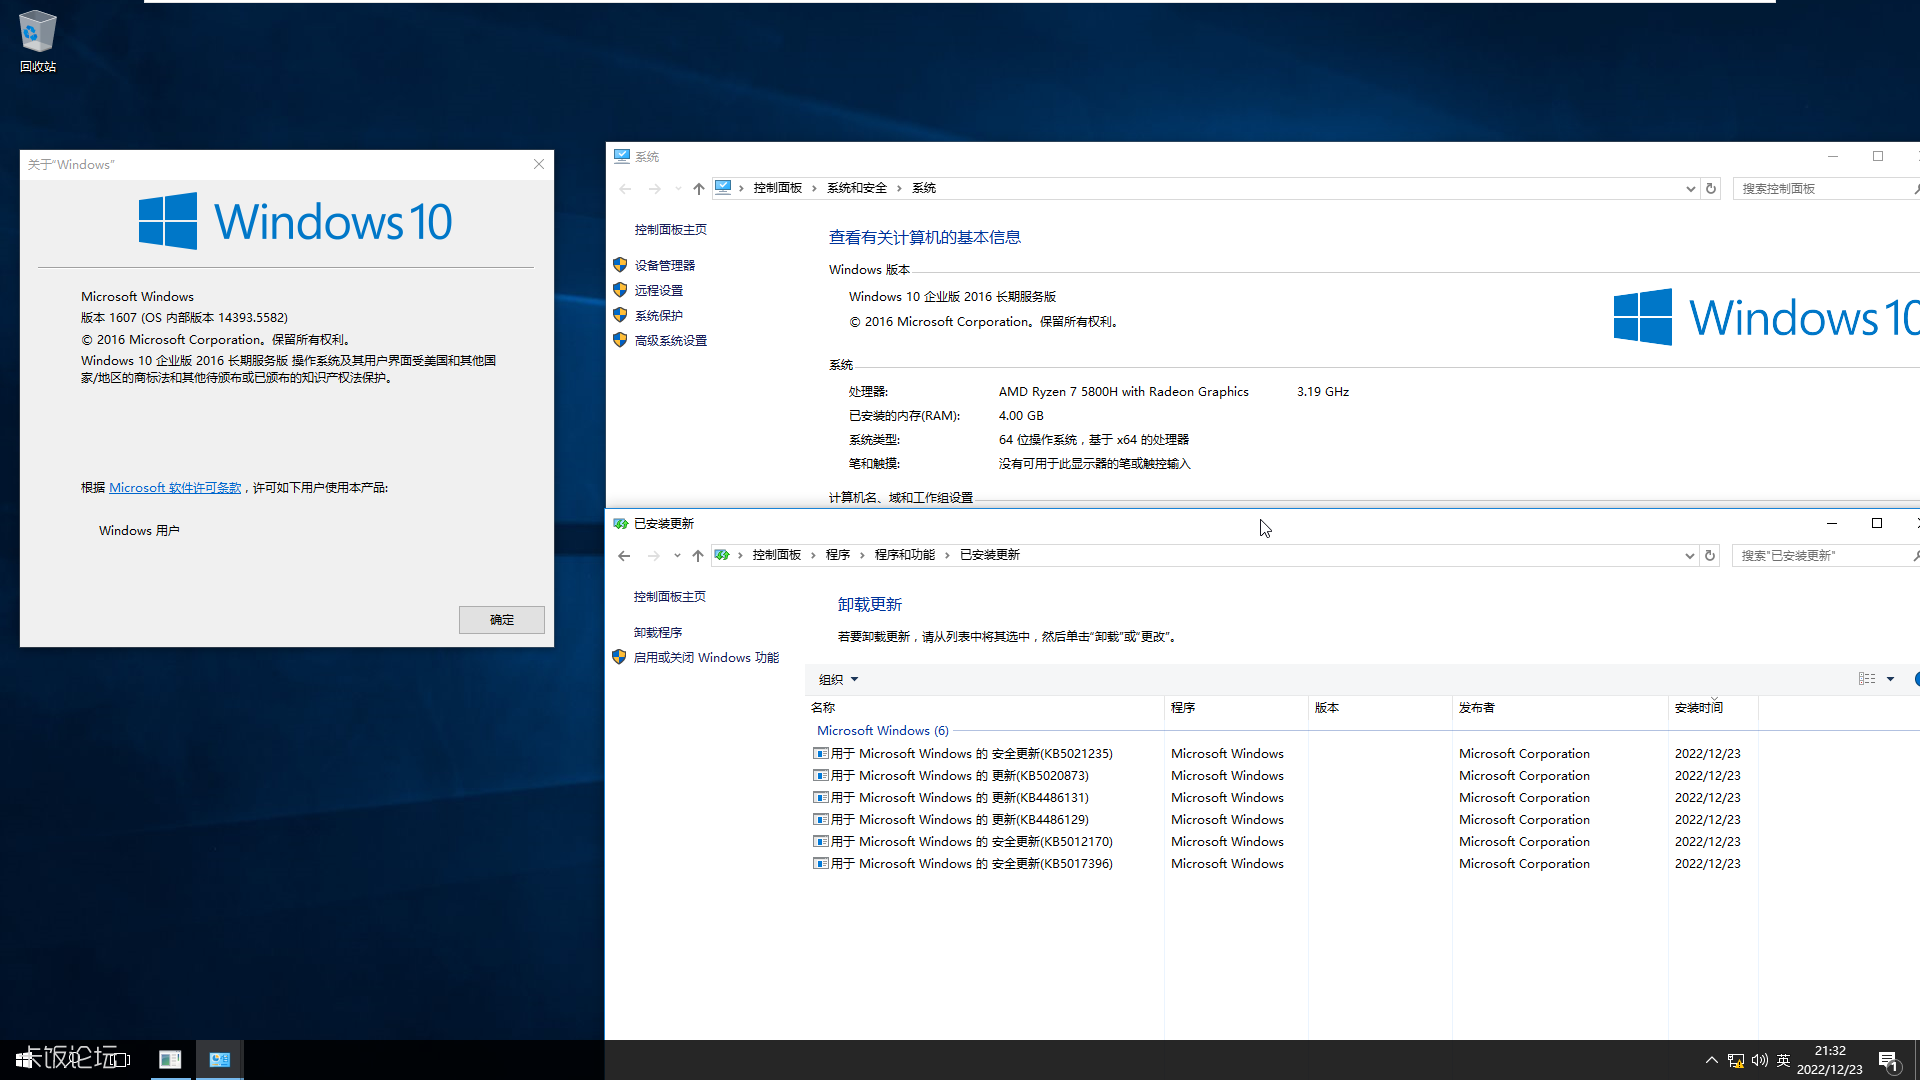Open the 组织 dropdown menu
The width and height of the screenshot is (1920, 1080).
[838, 680]
